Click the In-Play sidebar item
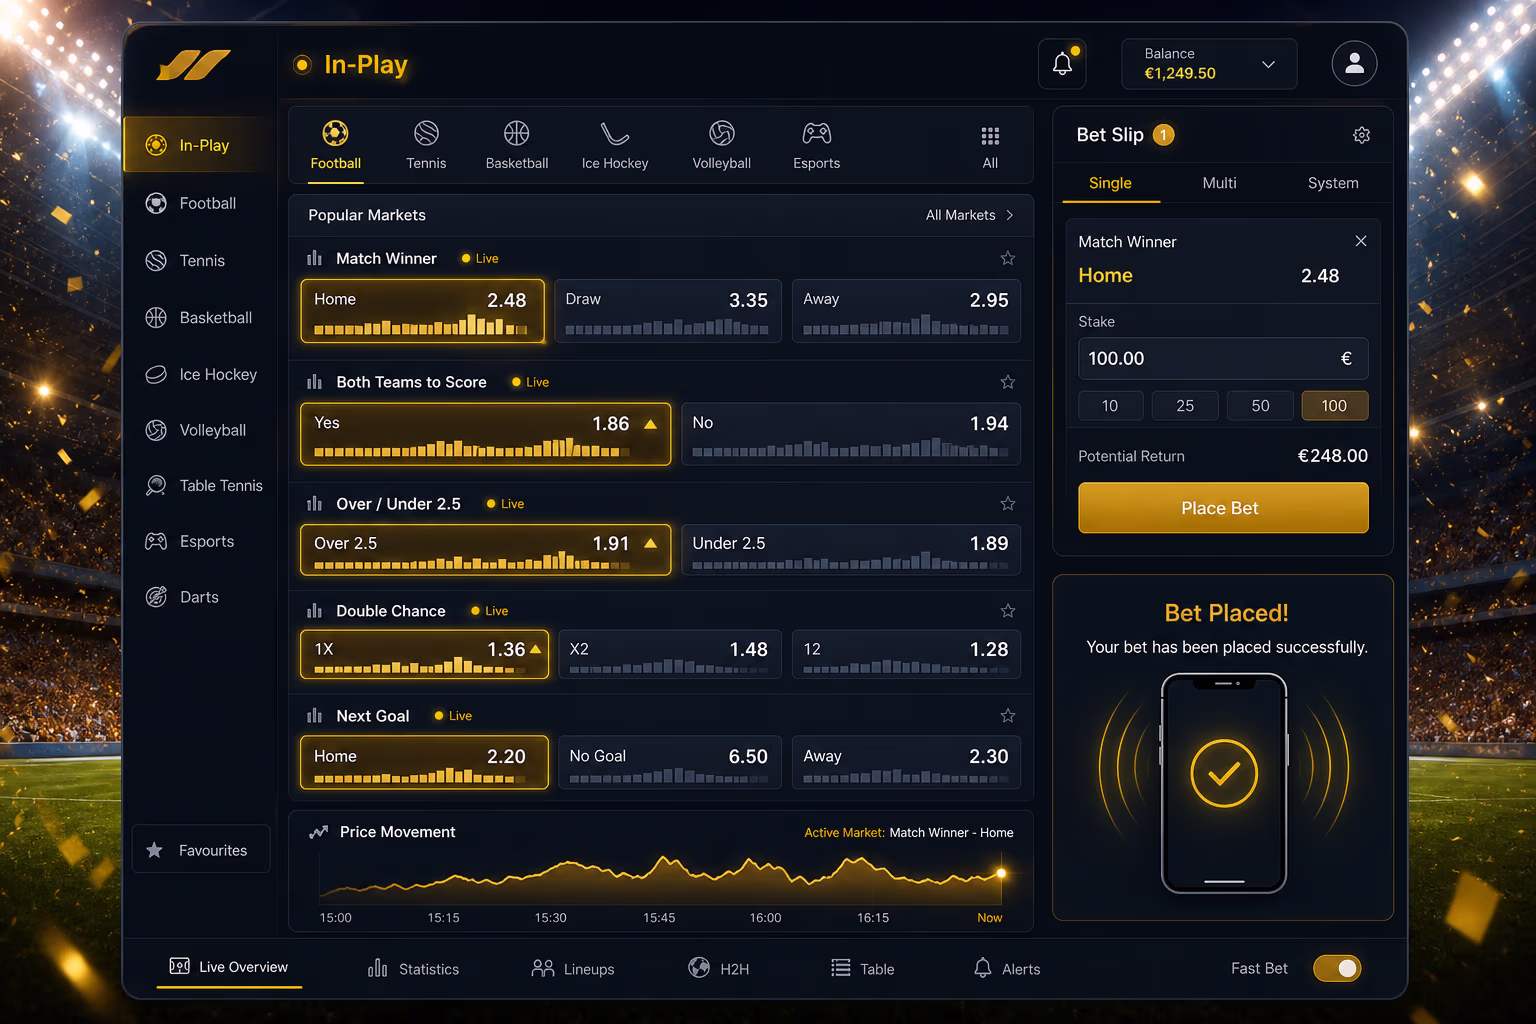 point(199,145)
